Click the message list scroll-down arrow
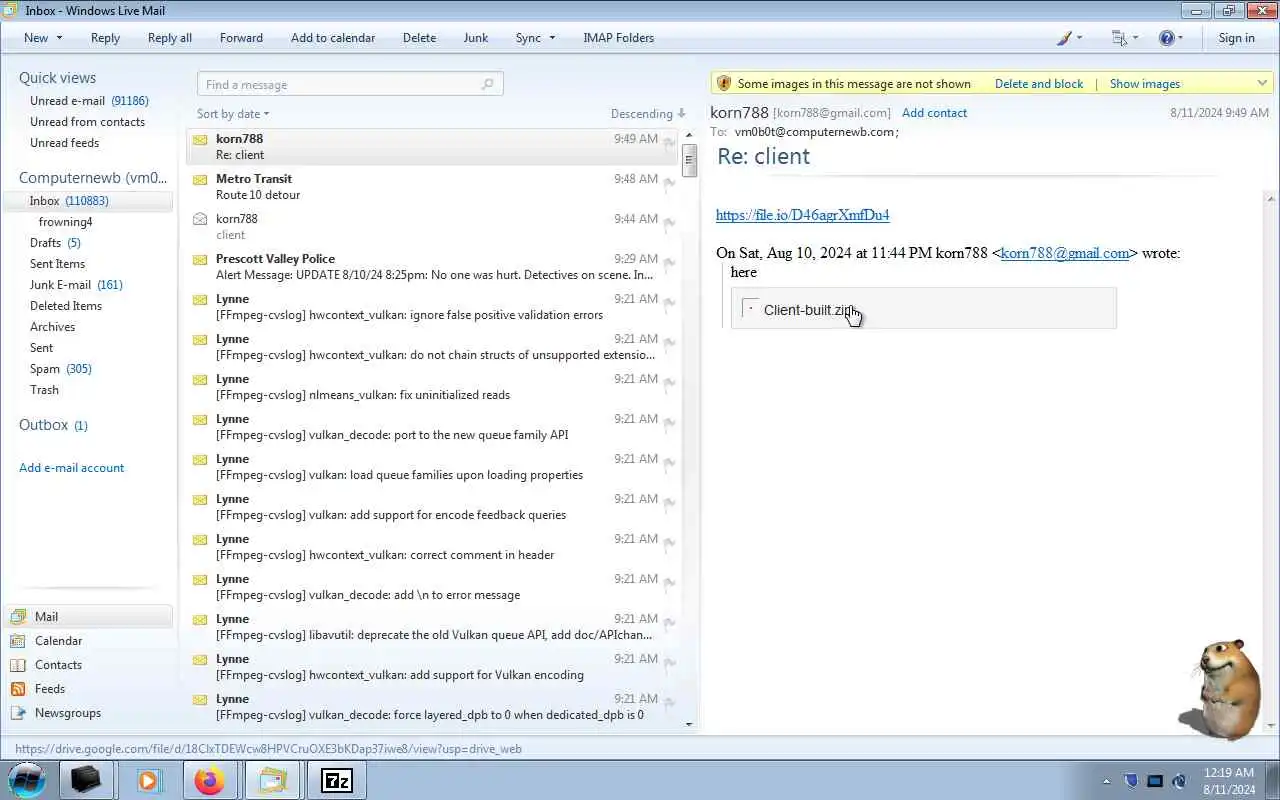Viewport: 1280px width, 800px height. (689, 725)
